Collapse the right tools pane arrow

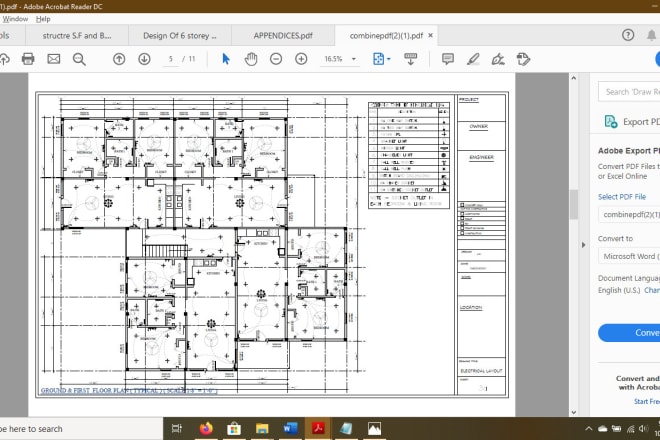click(x=583, y=245)
